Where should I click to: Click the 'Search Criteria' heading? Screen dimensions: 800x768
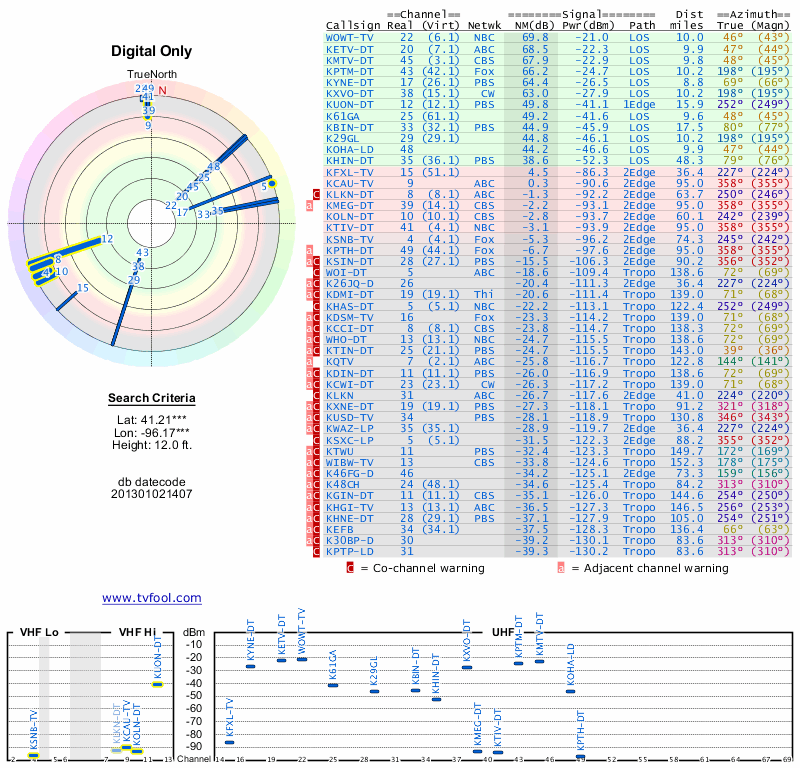point(152,398)
